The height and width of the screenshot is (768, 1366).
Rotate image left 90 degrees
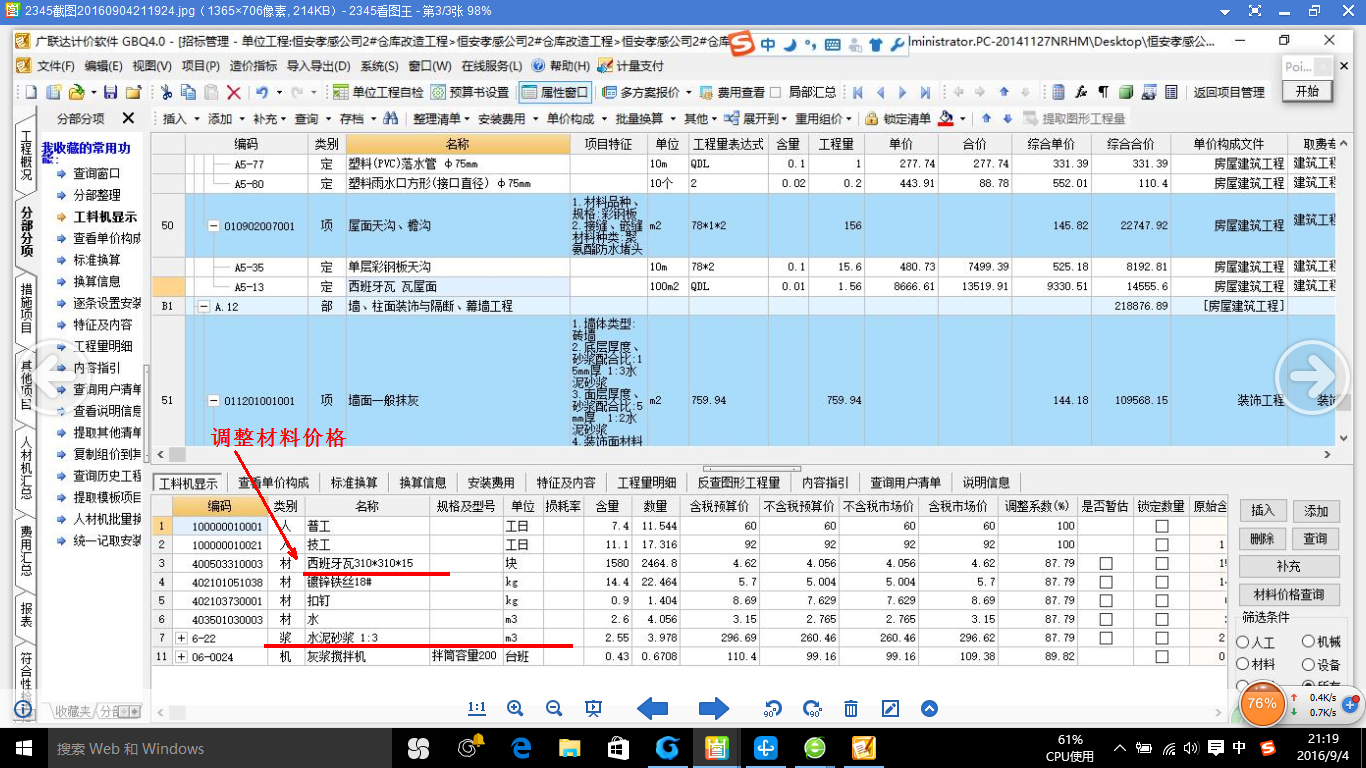773,708
